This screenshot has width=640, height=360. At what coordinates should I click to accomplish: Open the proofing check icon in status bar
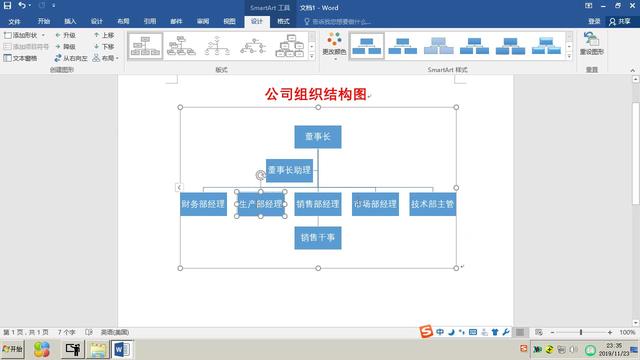click(x=89, y=332)
